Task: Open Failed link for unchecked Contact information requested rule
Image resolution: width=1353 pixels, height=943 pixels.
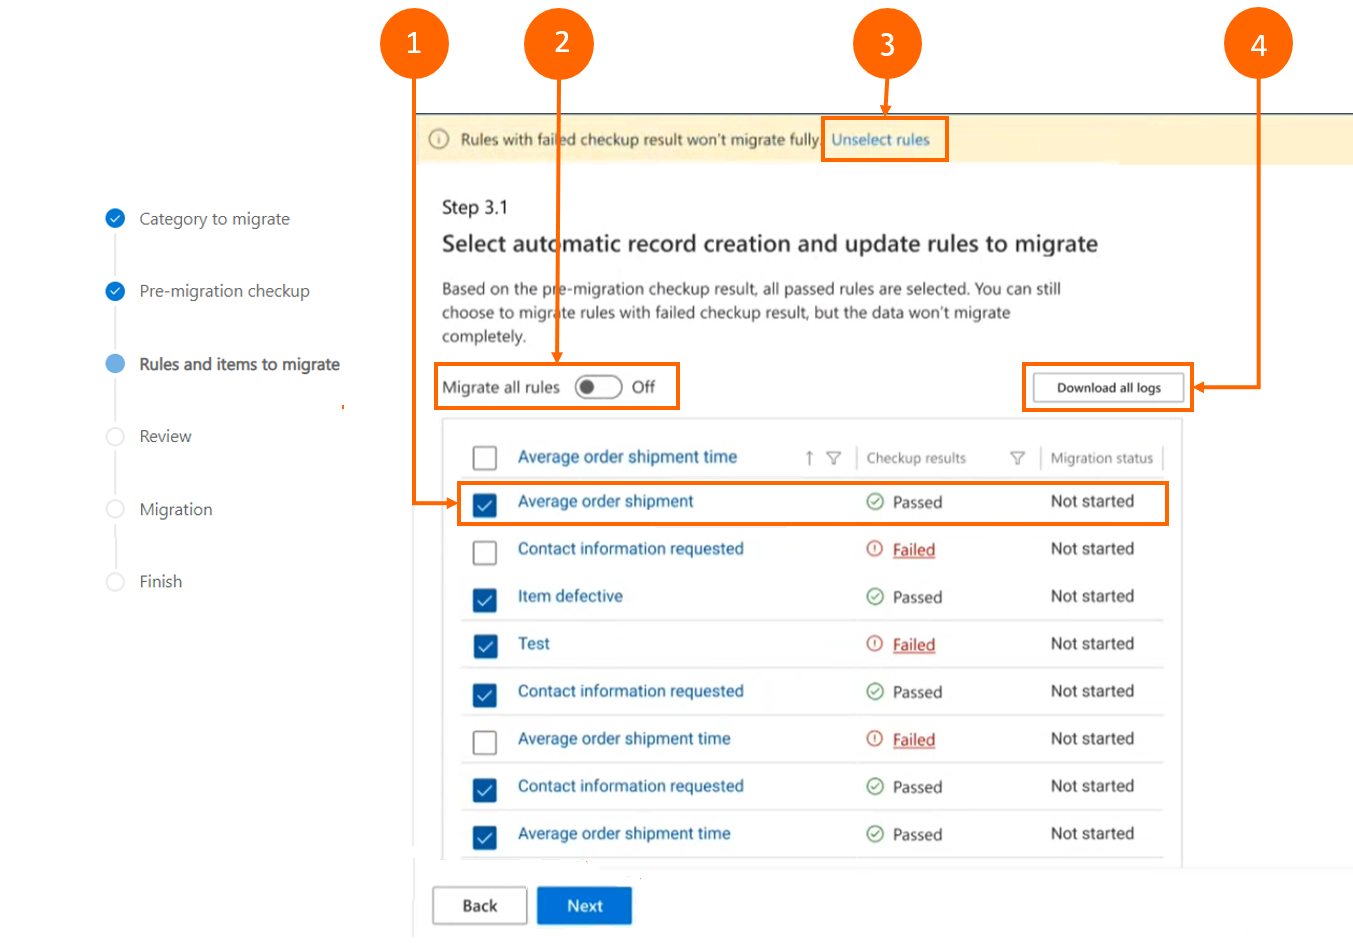Action: pyautogui.click(x=913, y=550)
